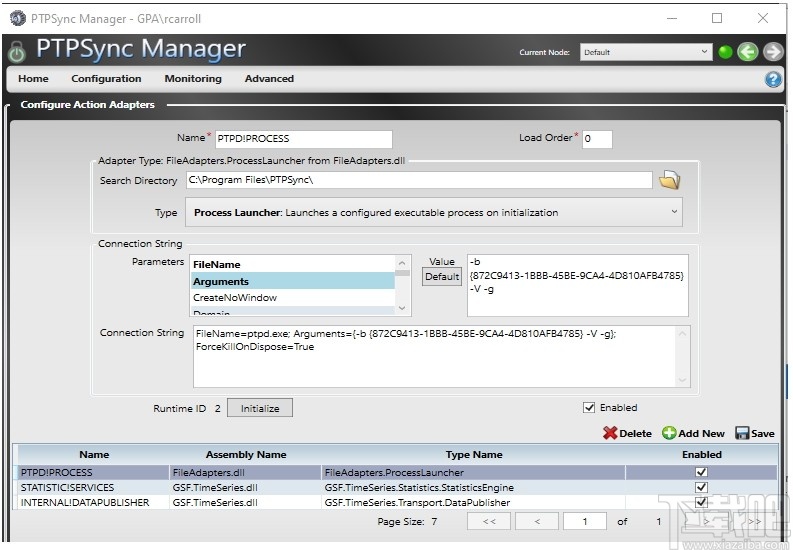Screen dimensions: 793x550
Task: Select the PTPD!PROCESS table row name
Action: pos(57,472)
